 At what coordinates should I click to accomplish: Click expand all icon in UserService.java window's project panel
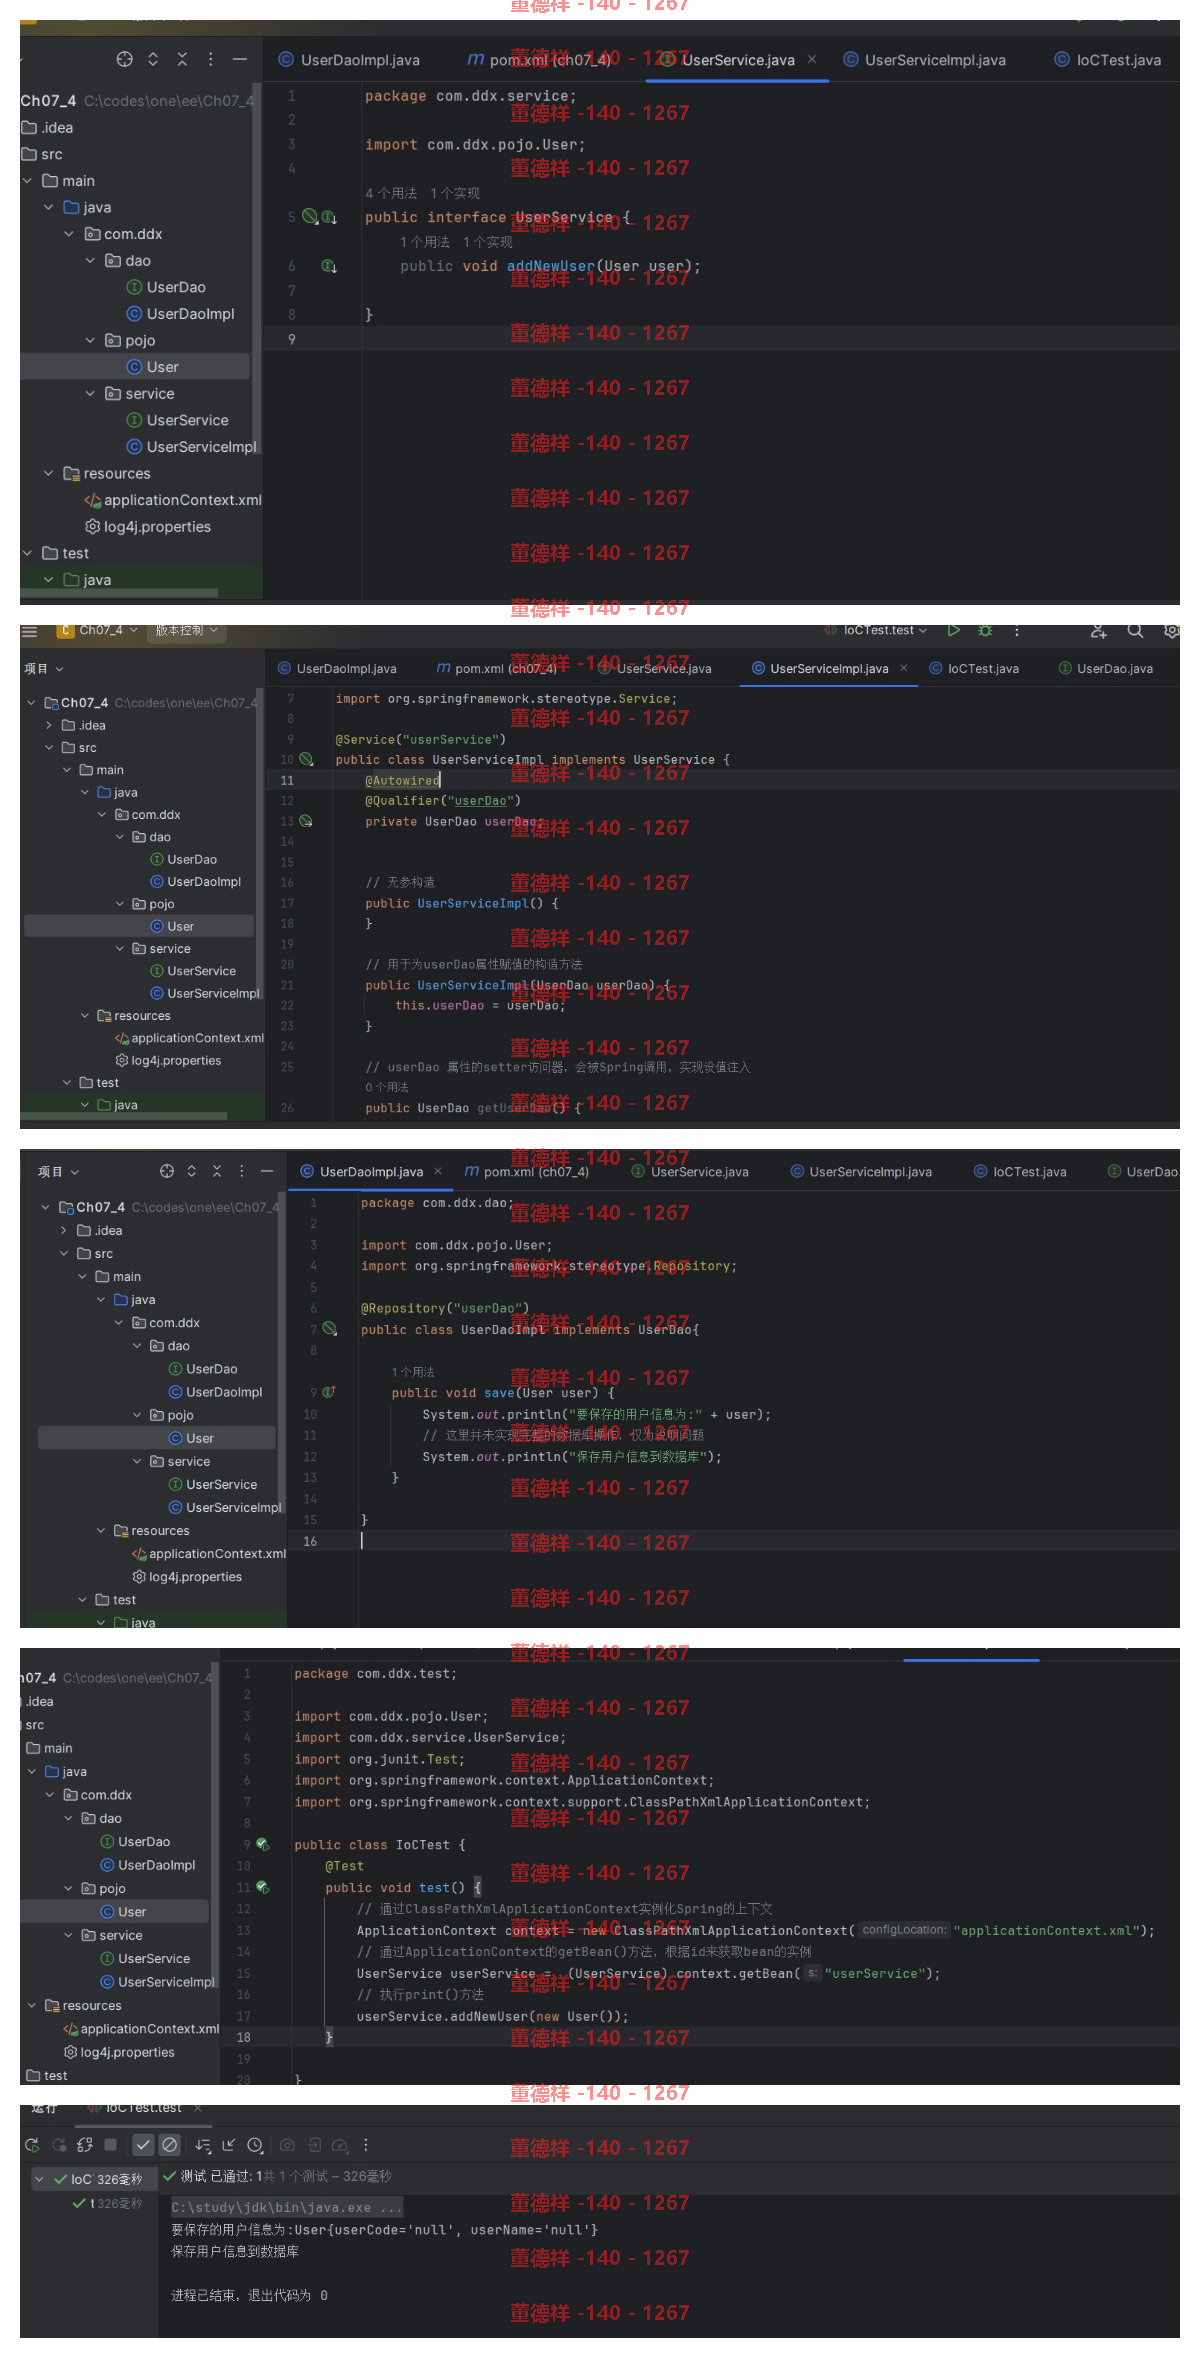coord(153,59)
